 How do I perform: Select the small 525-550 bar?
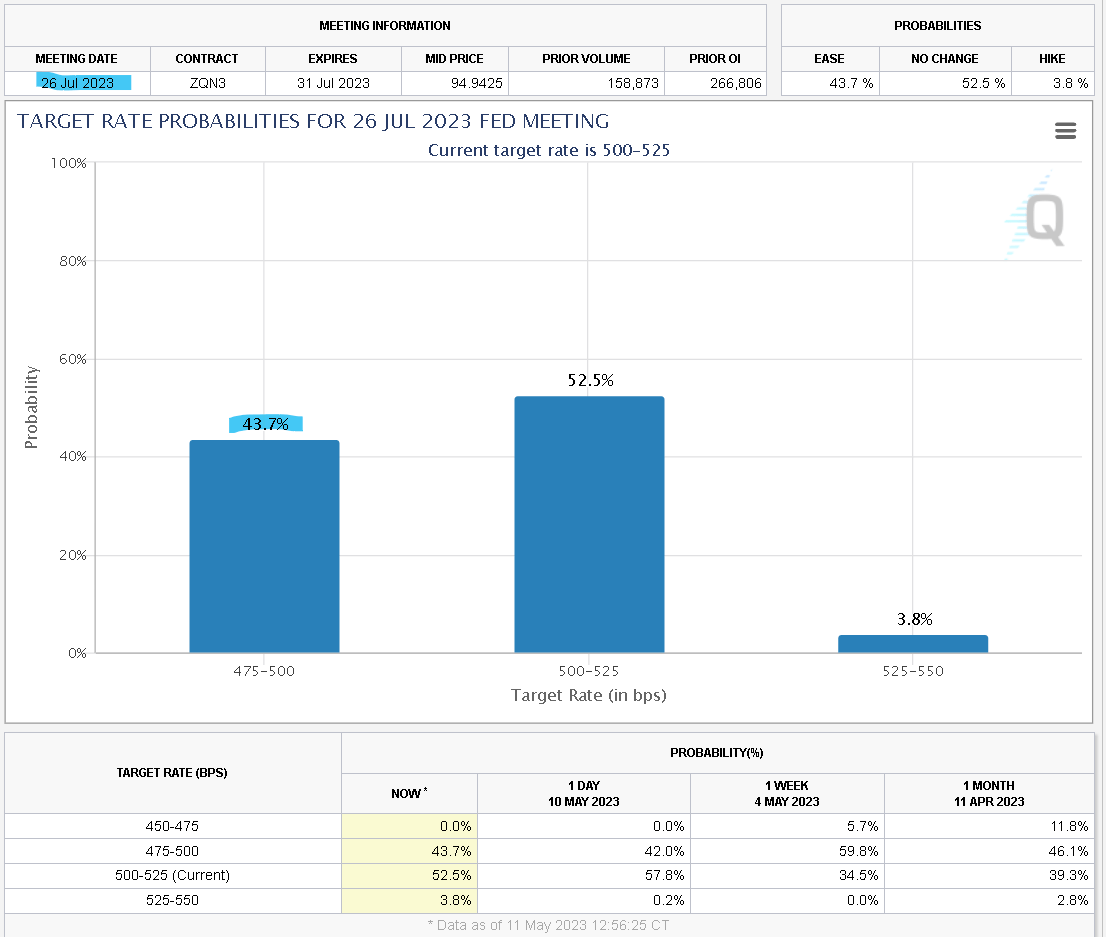(913, 643)
